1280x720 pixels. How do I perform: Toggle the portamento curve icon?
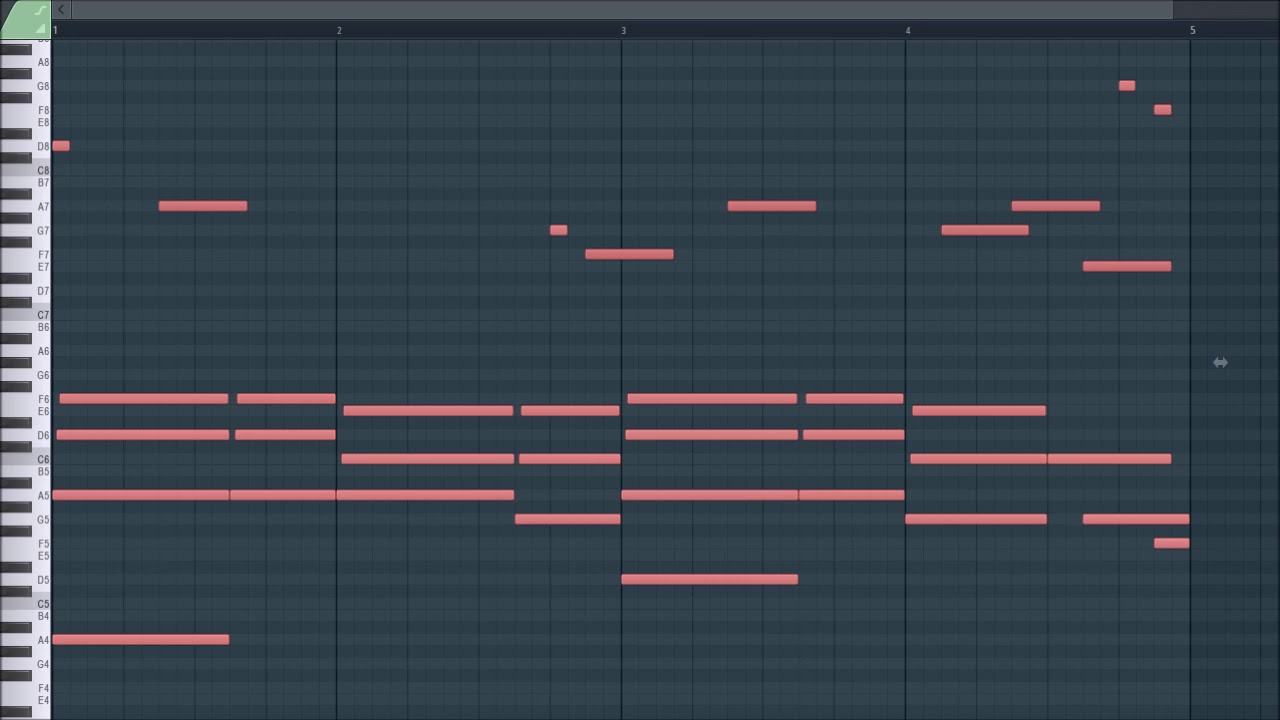(x=40, y=10)
